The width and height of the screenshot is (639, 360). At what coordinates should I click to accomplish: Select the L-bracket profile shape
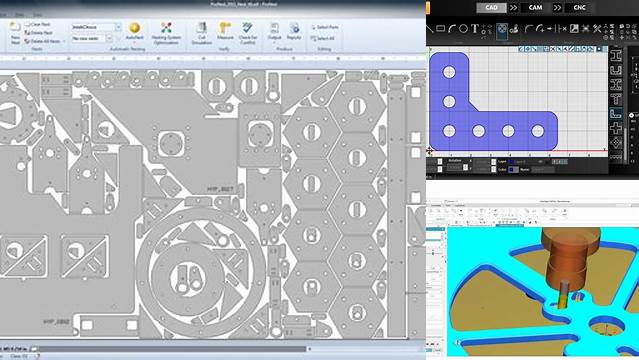616,114
